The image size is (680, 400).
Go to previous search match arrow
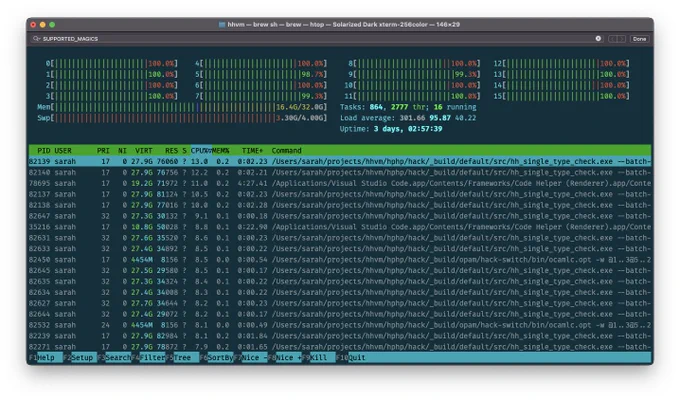612,39
